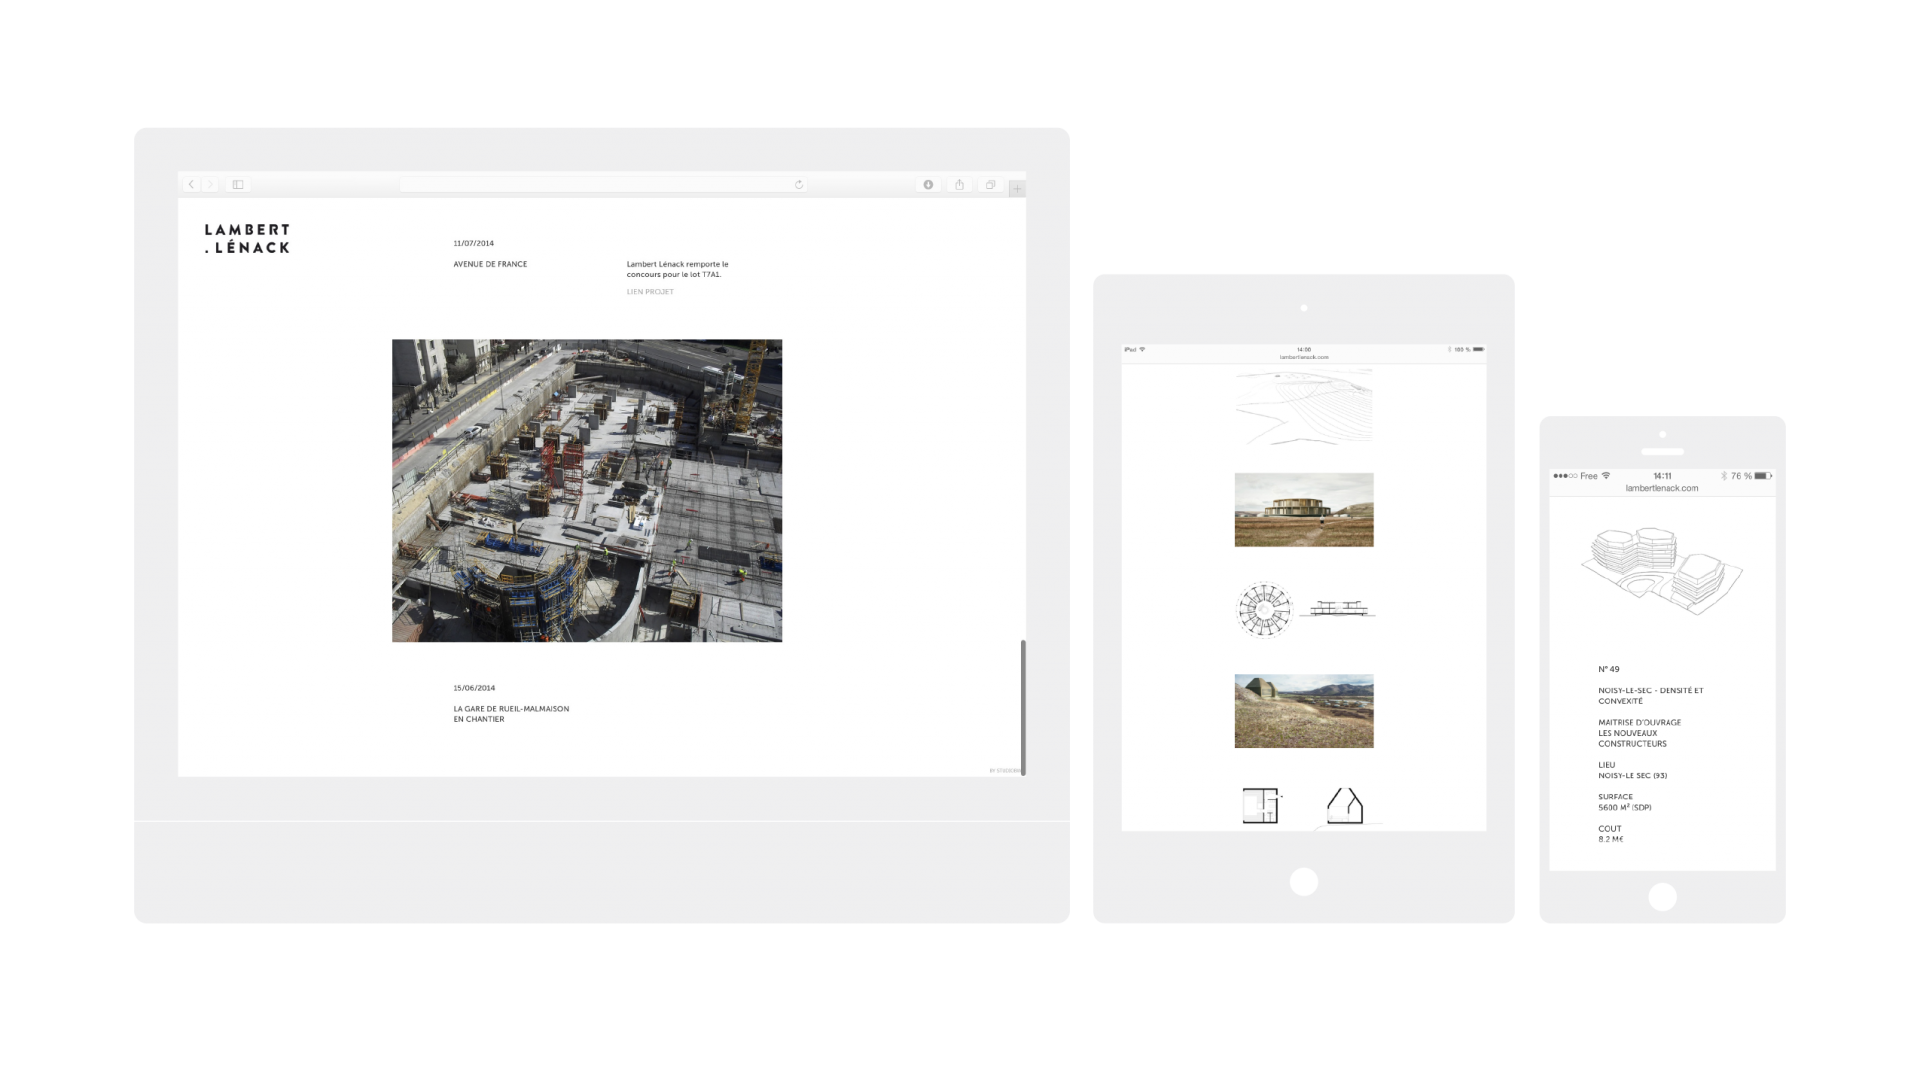Click the share icon in browser toolbar
This screenshot has width=1920, height=1092.
(x=959, y=184)
